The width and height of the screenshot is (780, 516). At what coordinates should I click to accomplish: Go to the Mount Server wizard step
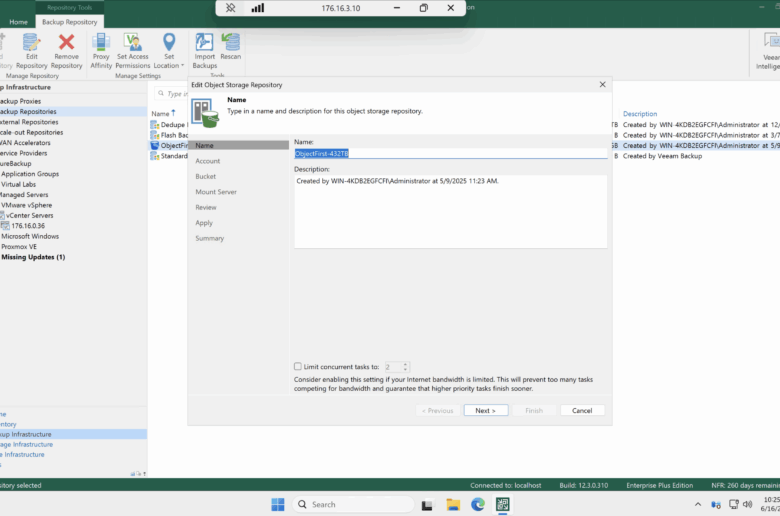point(216,192)
